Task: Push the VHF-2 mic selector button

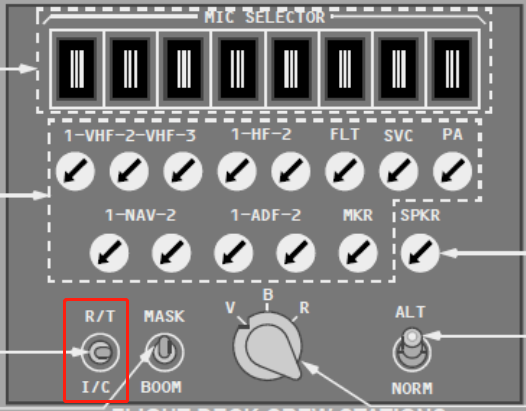Action: [x=130, y=69]
